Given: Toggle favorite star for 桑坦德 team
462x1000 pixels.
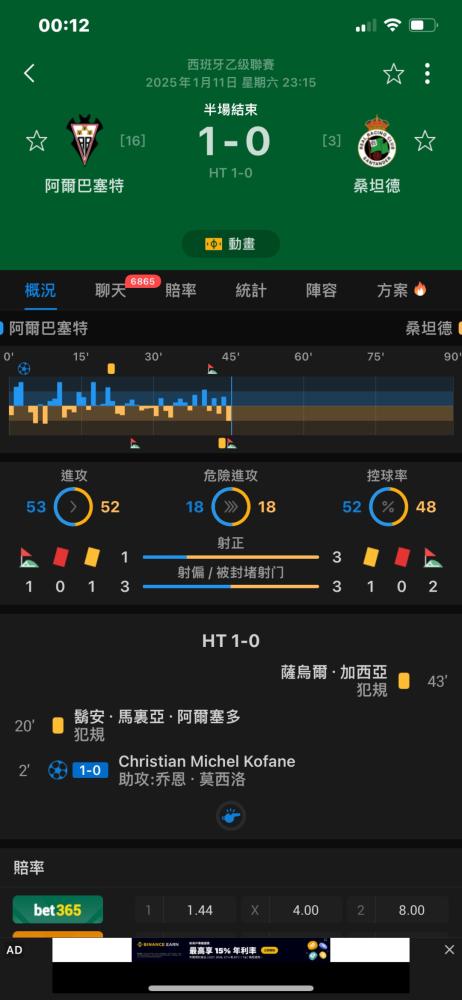Looking at the screenshot, I should [425, 141].
